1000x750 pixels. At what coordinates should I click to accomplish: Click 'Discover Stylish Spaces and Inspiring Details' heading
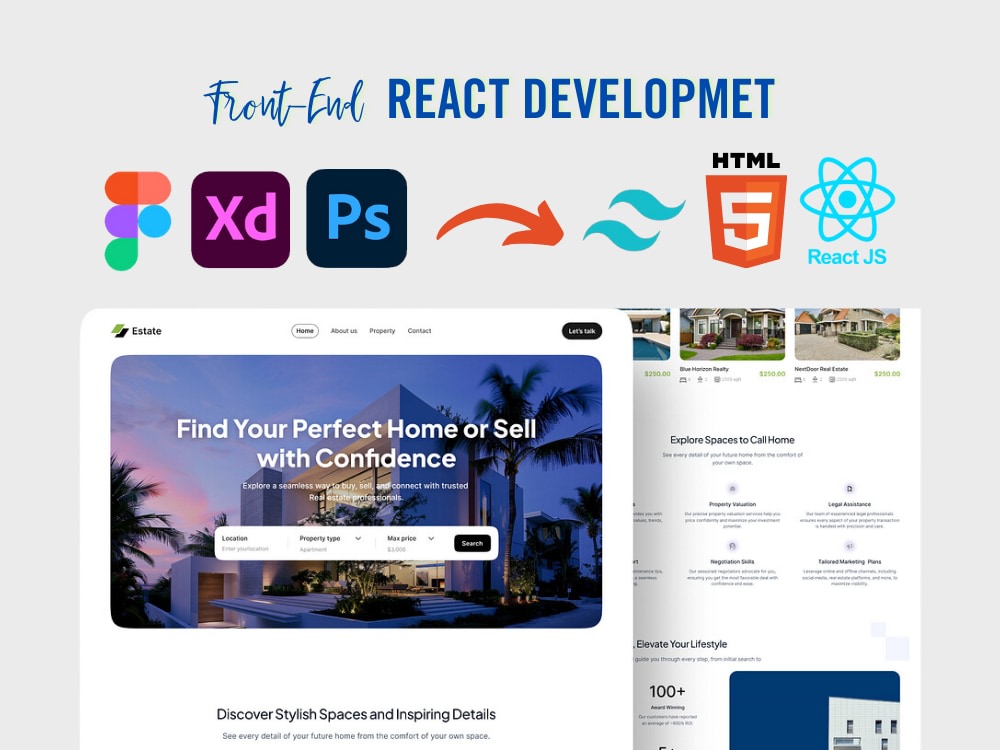point(356,714)
